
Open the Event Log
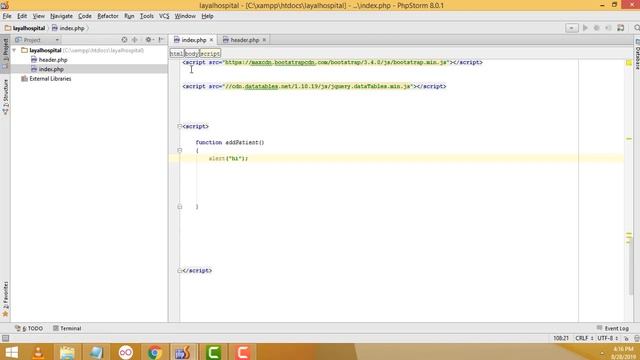point(613,328)
